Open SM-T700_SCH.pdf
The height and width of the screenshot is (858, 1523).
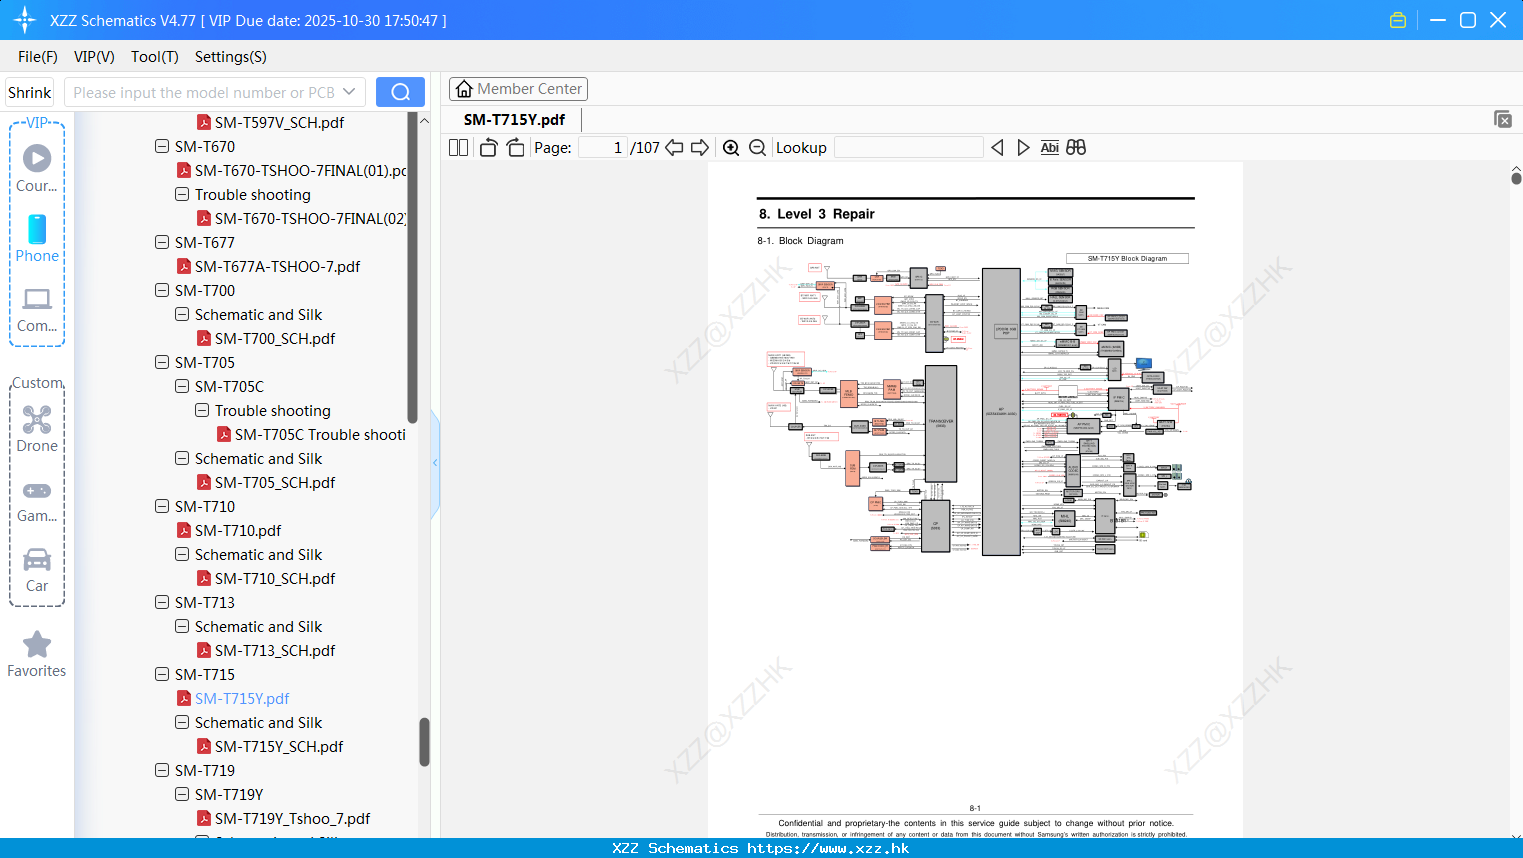tap(265, 338)
